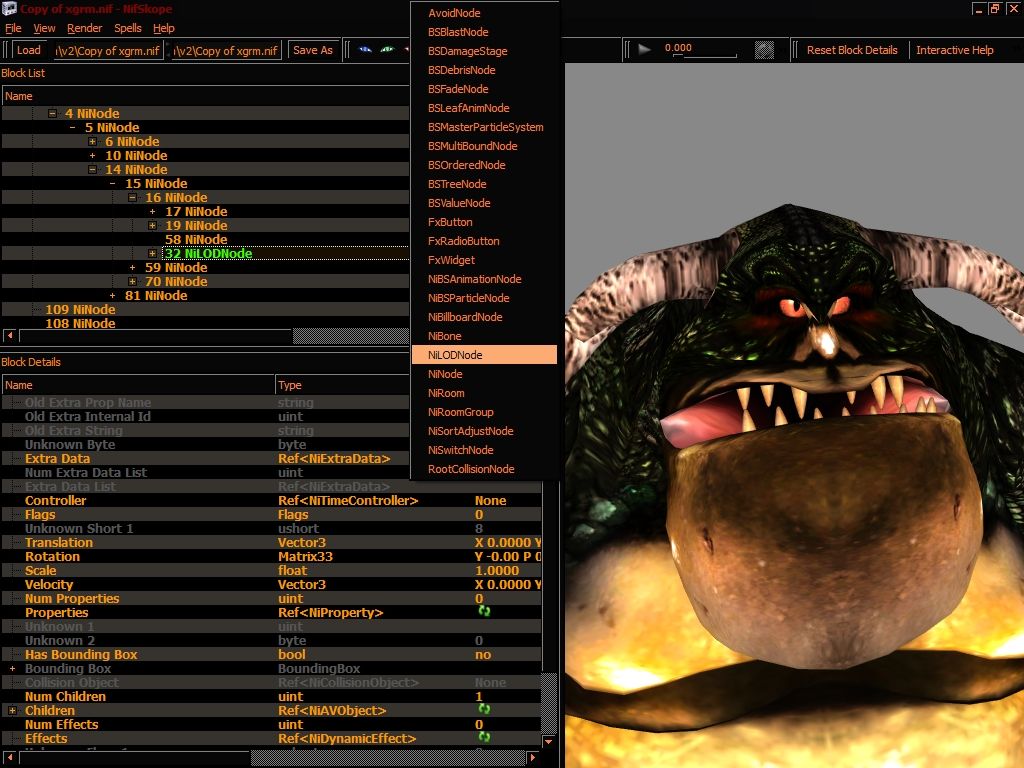
Task: Collapse the 4 NiNode tree branch
Action: click(x=52, y=114)
